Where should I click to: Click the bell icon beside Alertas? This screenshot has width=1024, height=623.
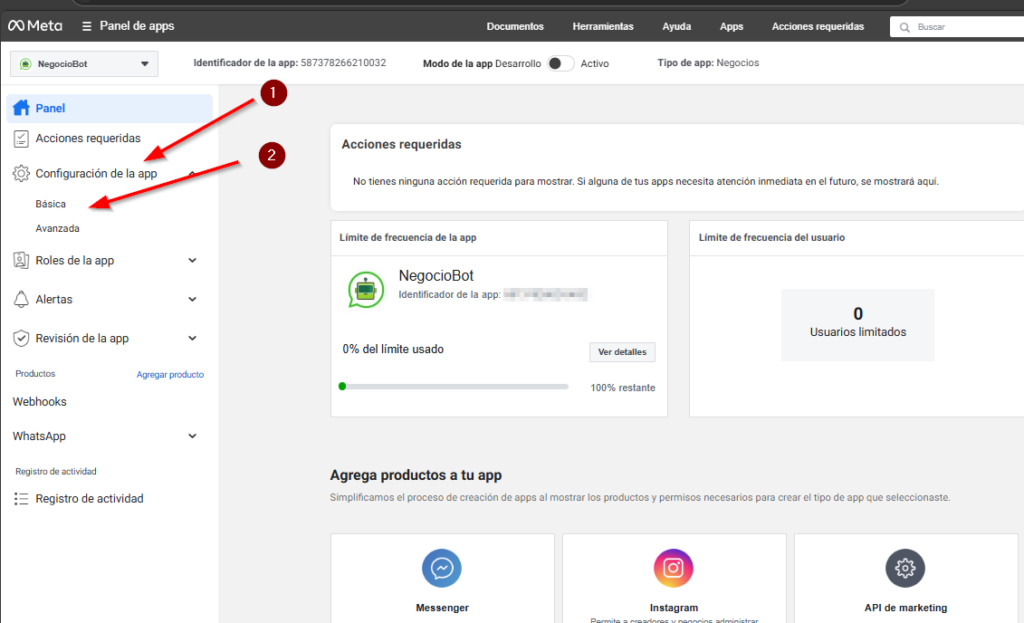(x=21, y=299)
